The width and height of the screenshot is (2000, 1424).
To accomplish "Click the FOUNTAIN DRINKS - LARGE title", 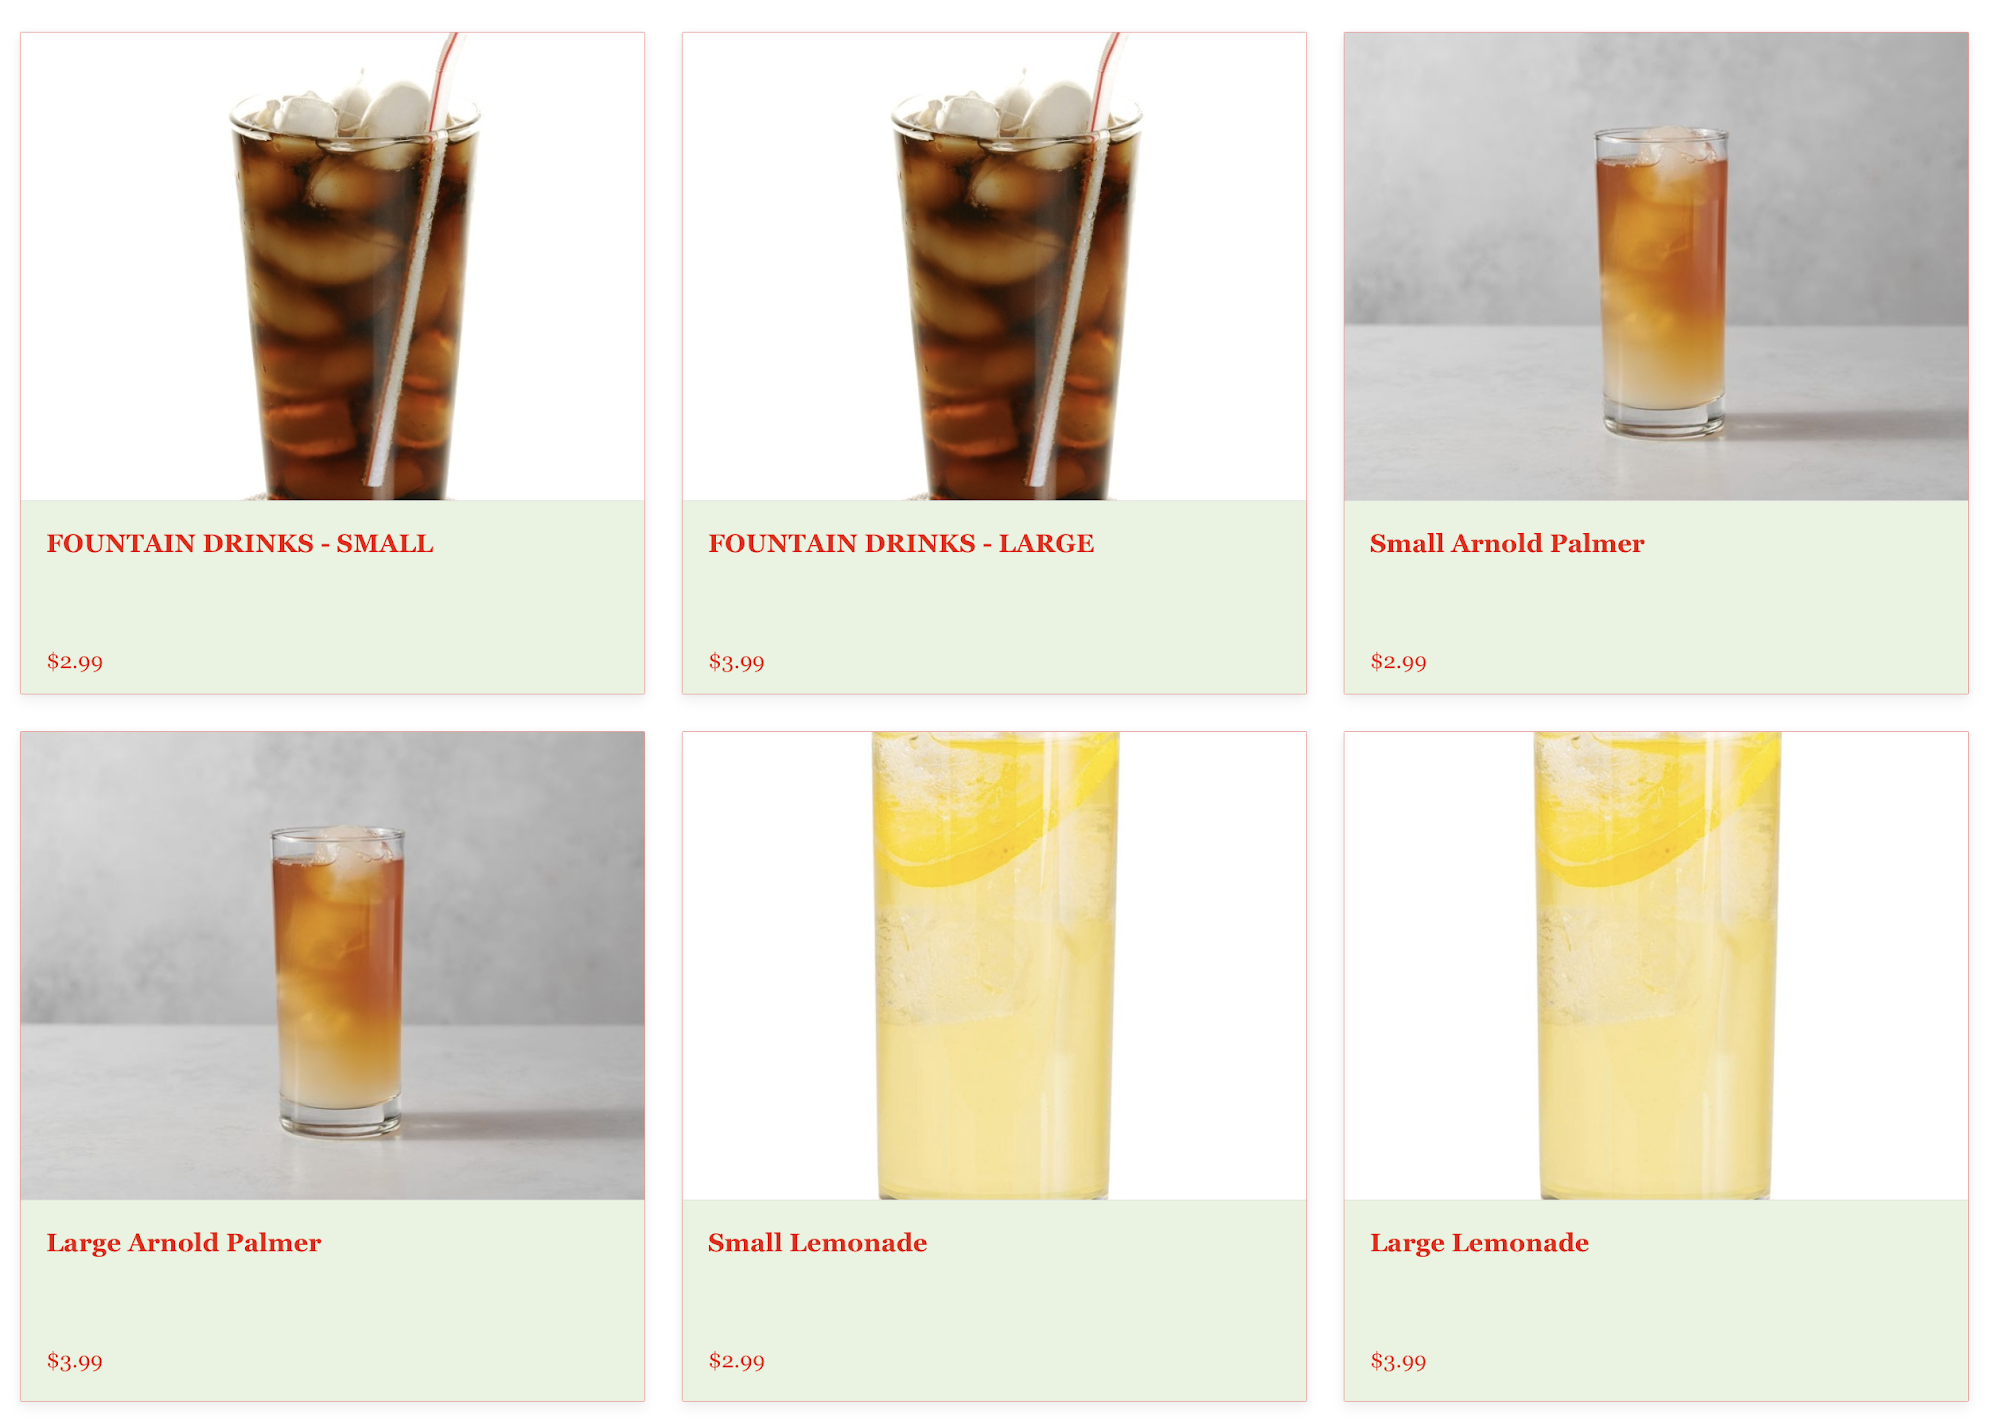I will pos(901,543).
